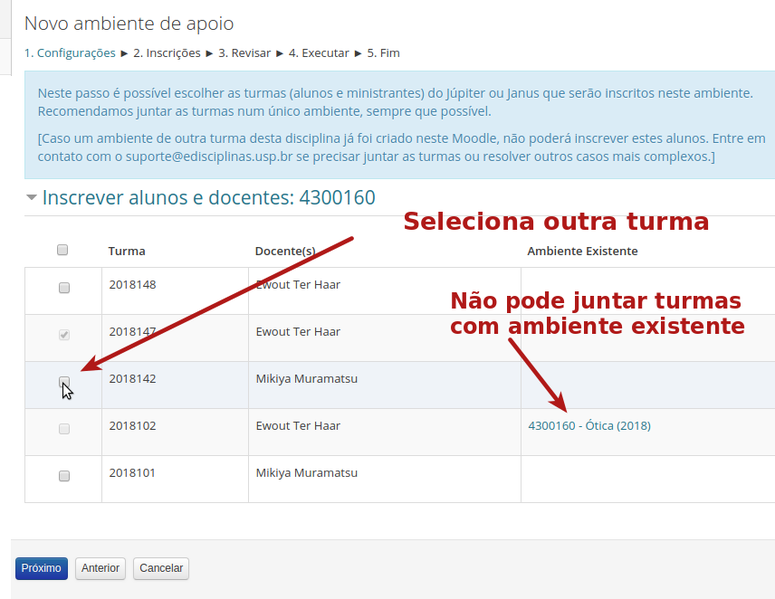Click turma number 2018101
This screenshot has width=775, height=599.
(132, 472)
